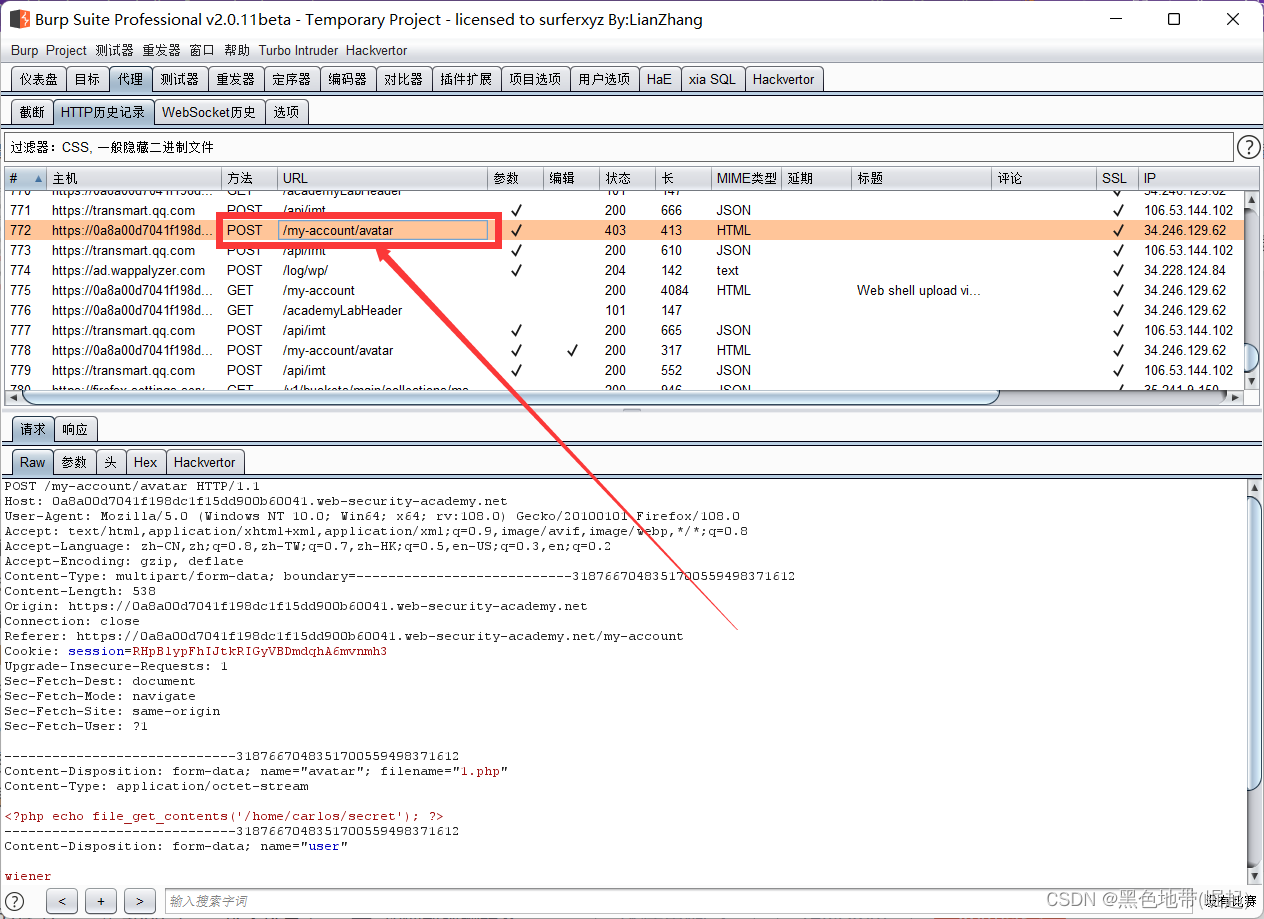Select the Hackvertor request view tab
The image size is (1264, 919).
205,462
